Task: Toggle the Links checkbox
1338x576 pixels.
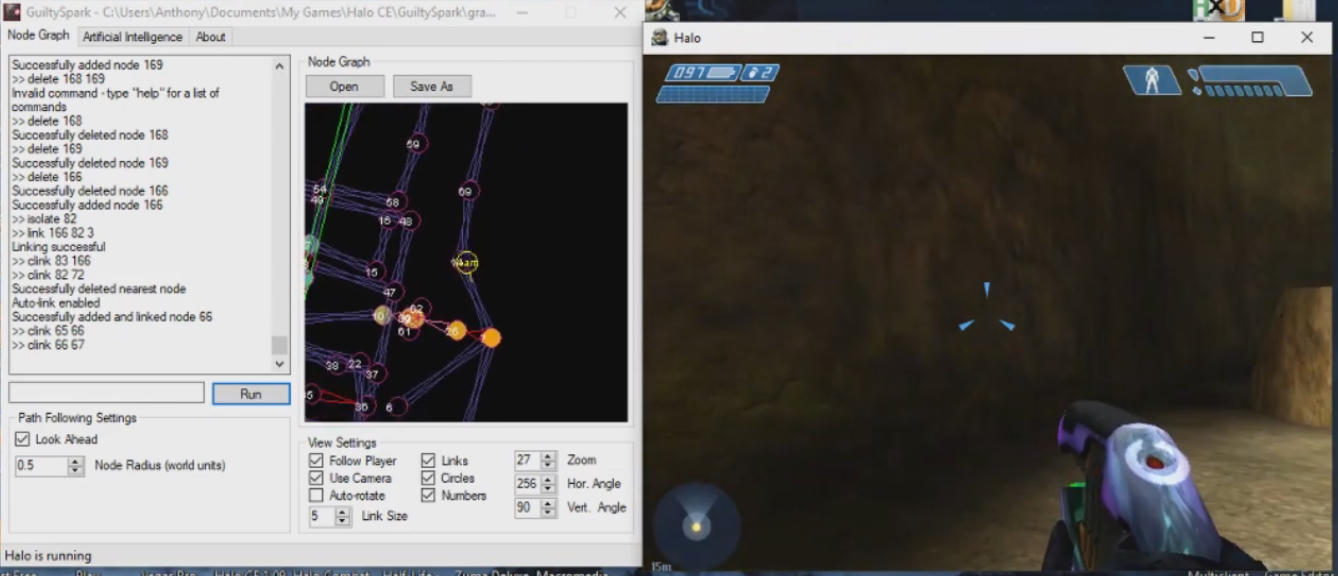Action: click(428, 461)
